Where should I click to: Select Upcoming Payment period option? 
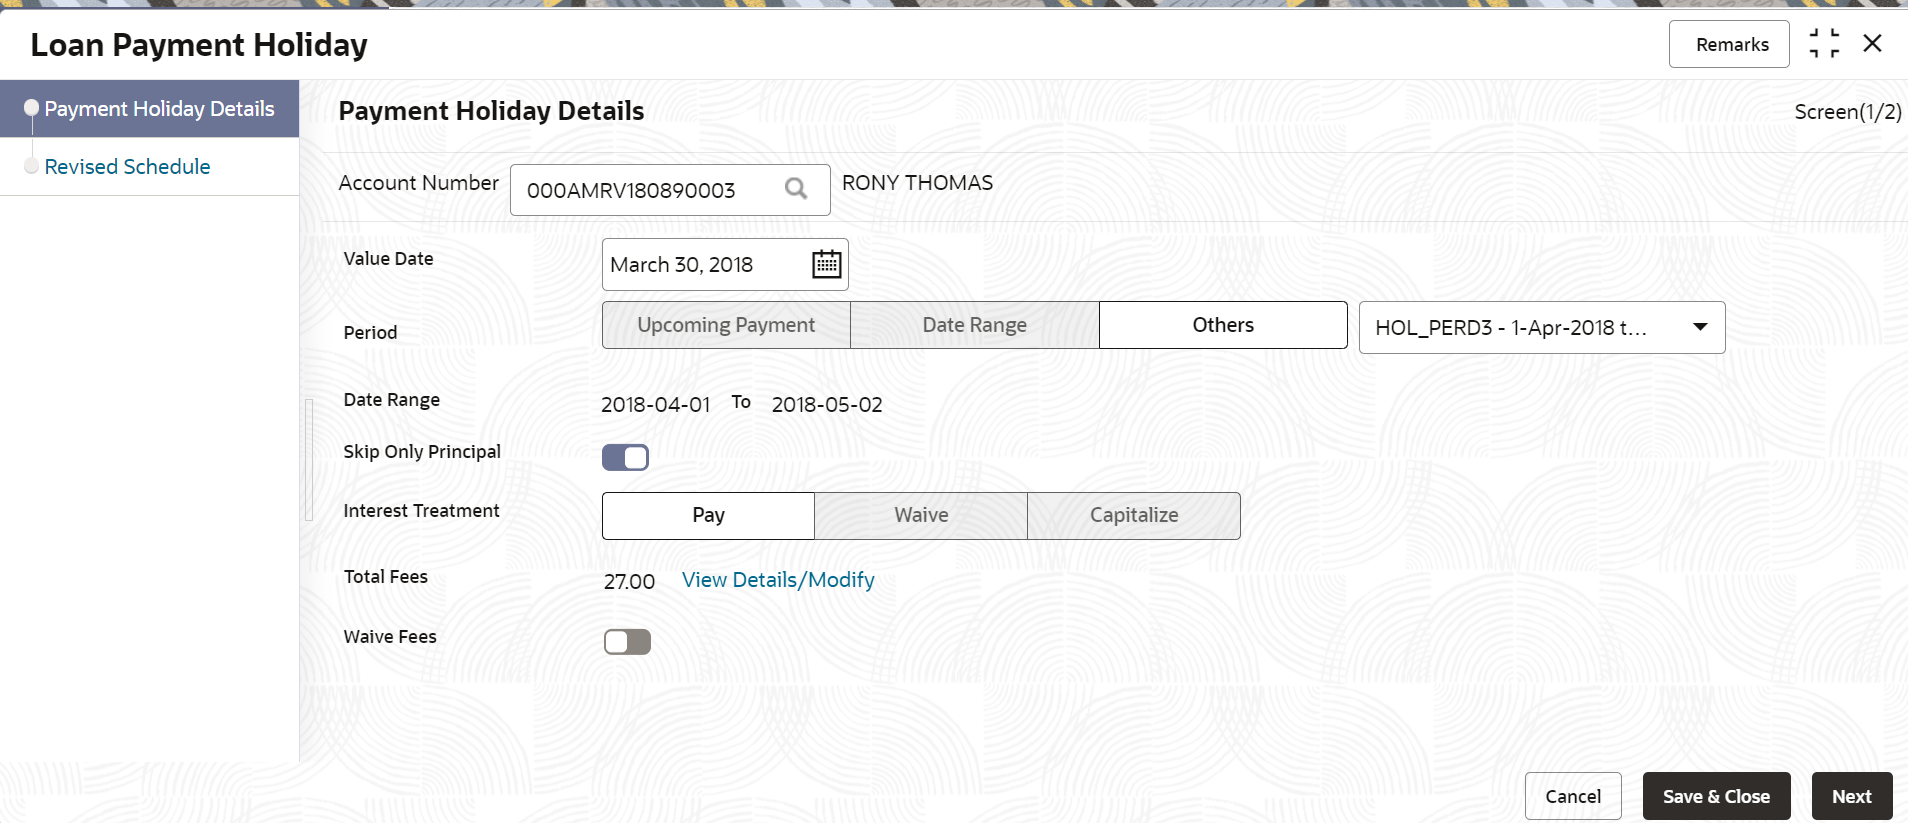726,325
